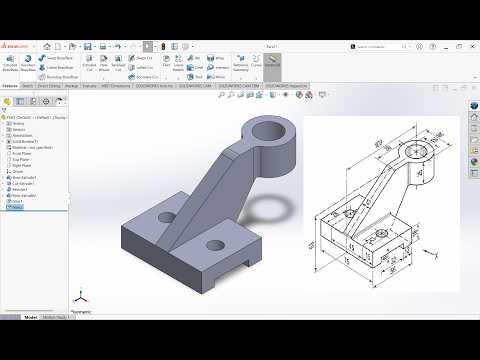Choose the Swept Boss/Base tool
Screen dimensions: 480x360
(x=56, y=58)
